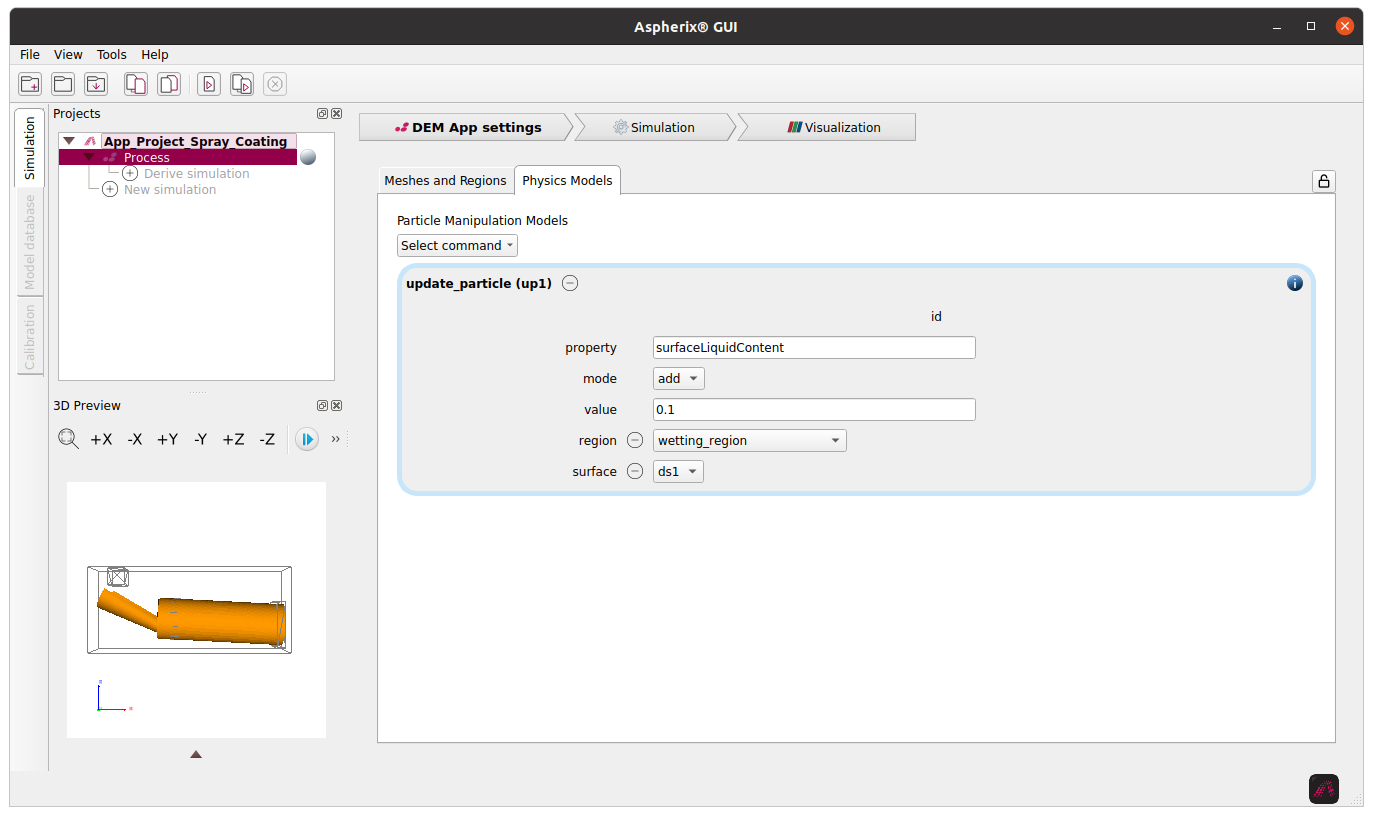Open the surface dropdown showing ds1
Image resolution: width=1373 pixels, height=816 pixels.
click(679, 472)
